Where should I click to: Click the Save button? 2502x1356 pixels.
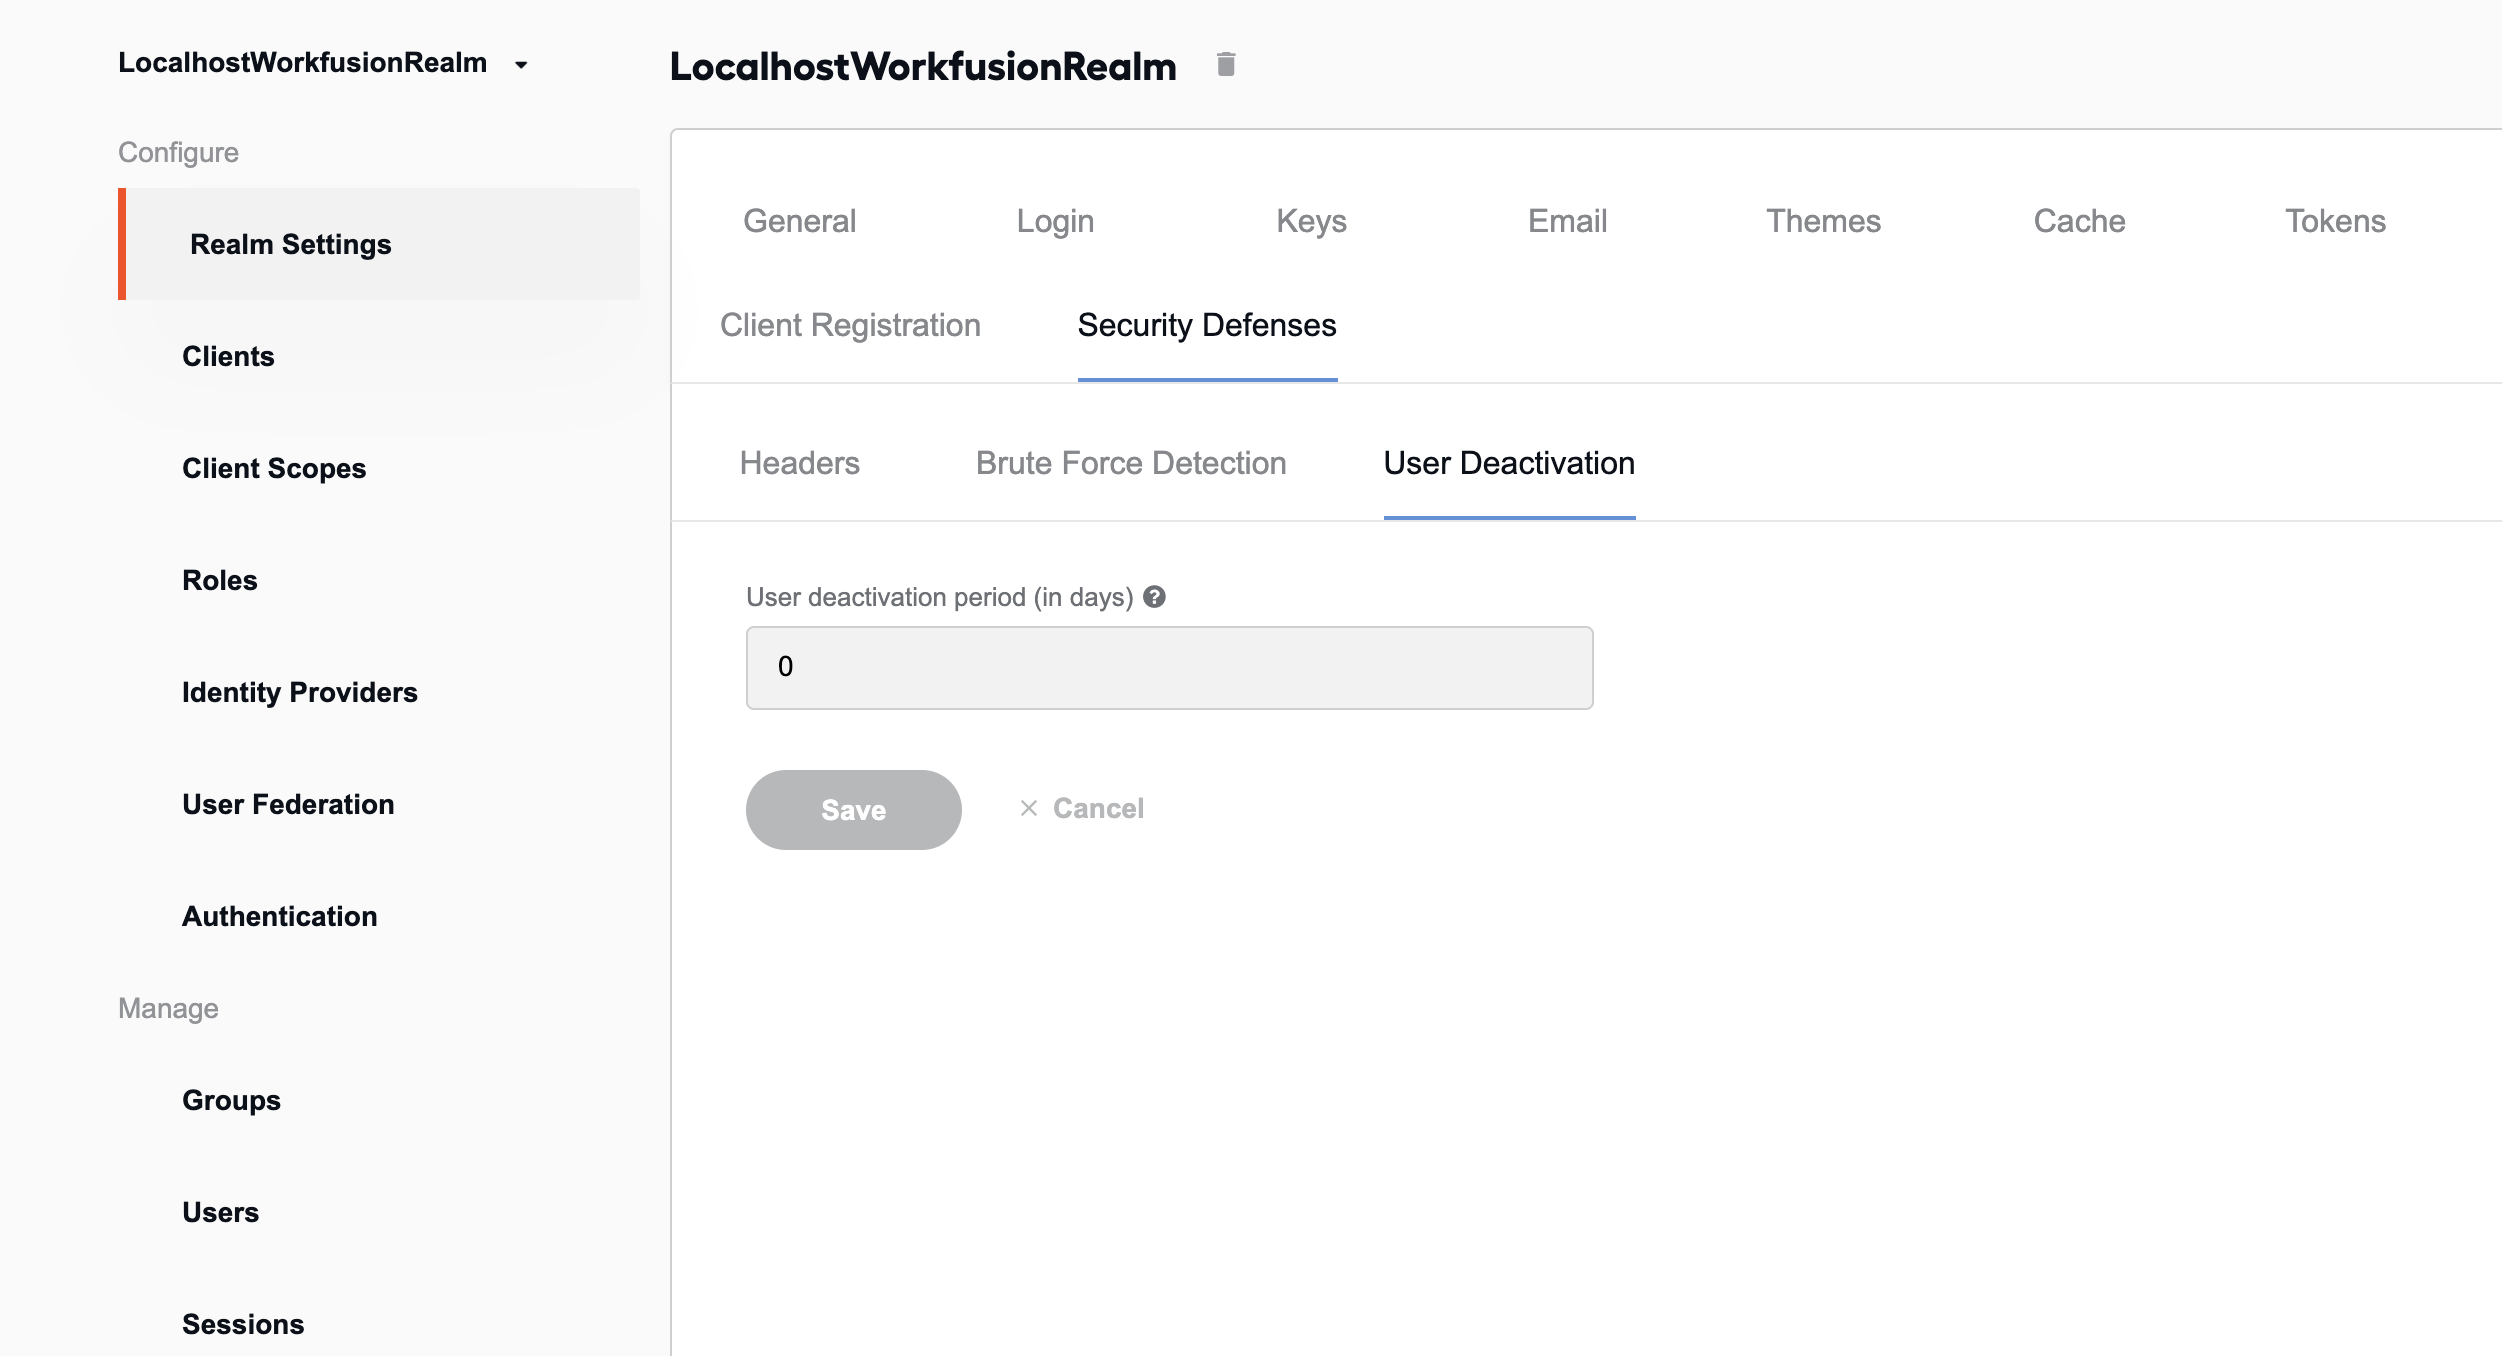(x=854, y=810)
